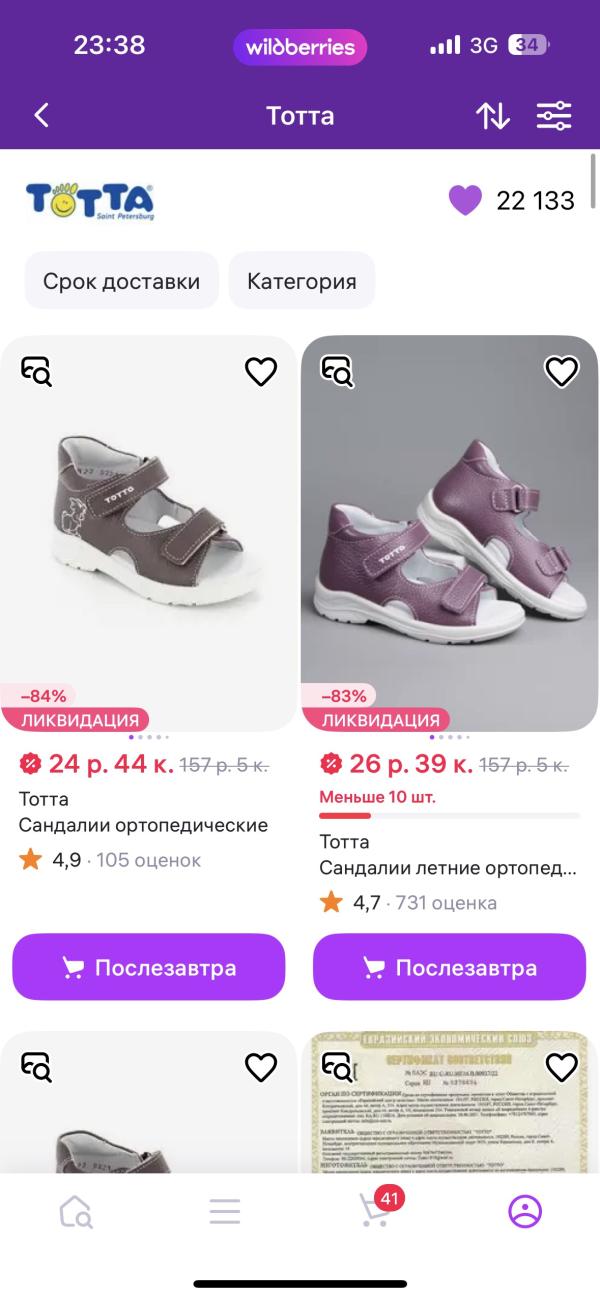Tap similar-image search on grey sandal
The height and width of the screenshot is (1300, 600).
tap(36, 371)
